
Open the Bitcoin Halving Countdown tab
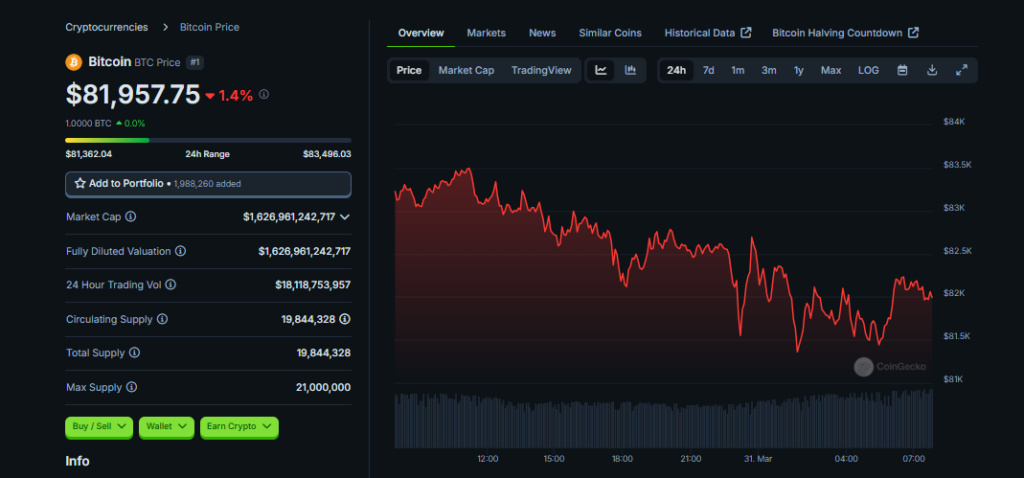pos(845,33)
